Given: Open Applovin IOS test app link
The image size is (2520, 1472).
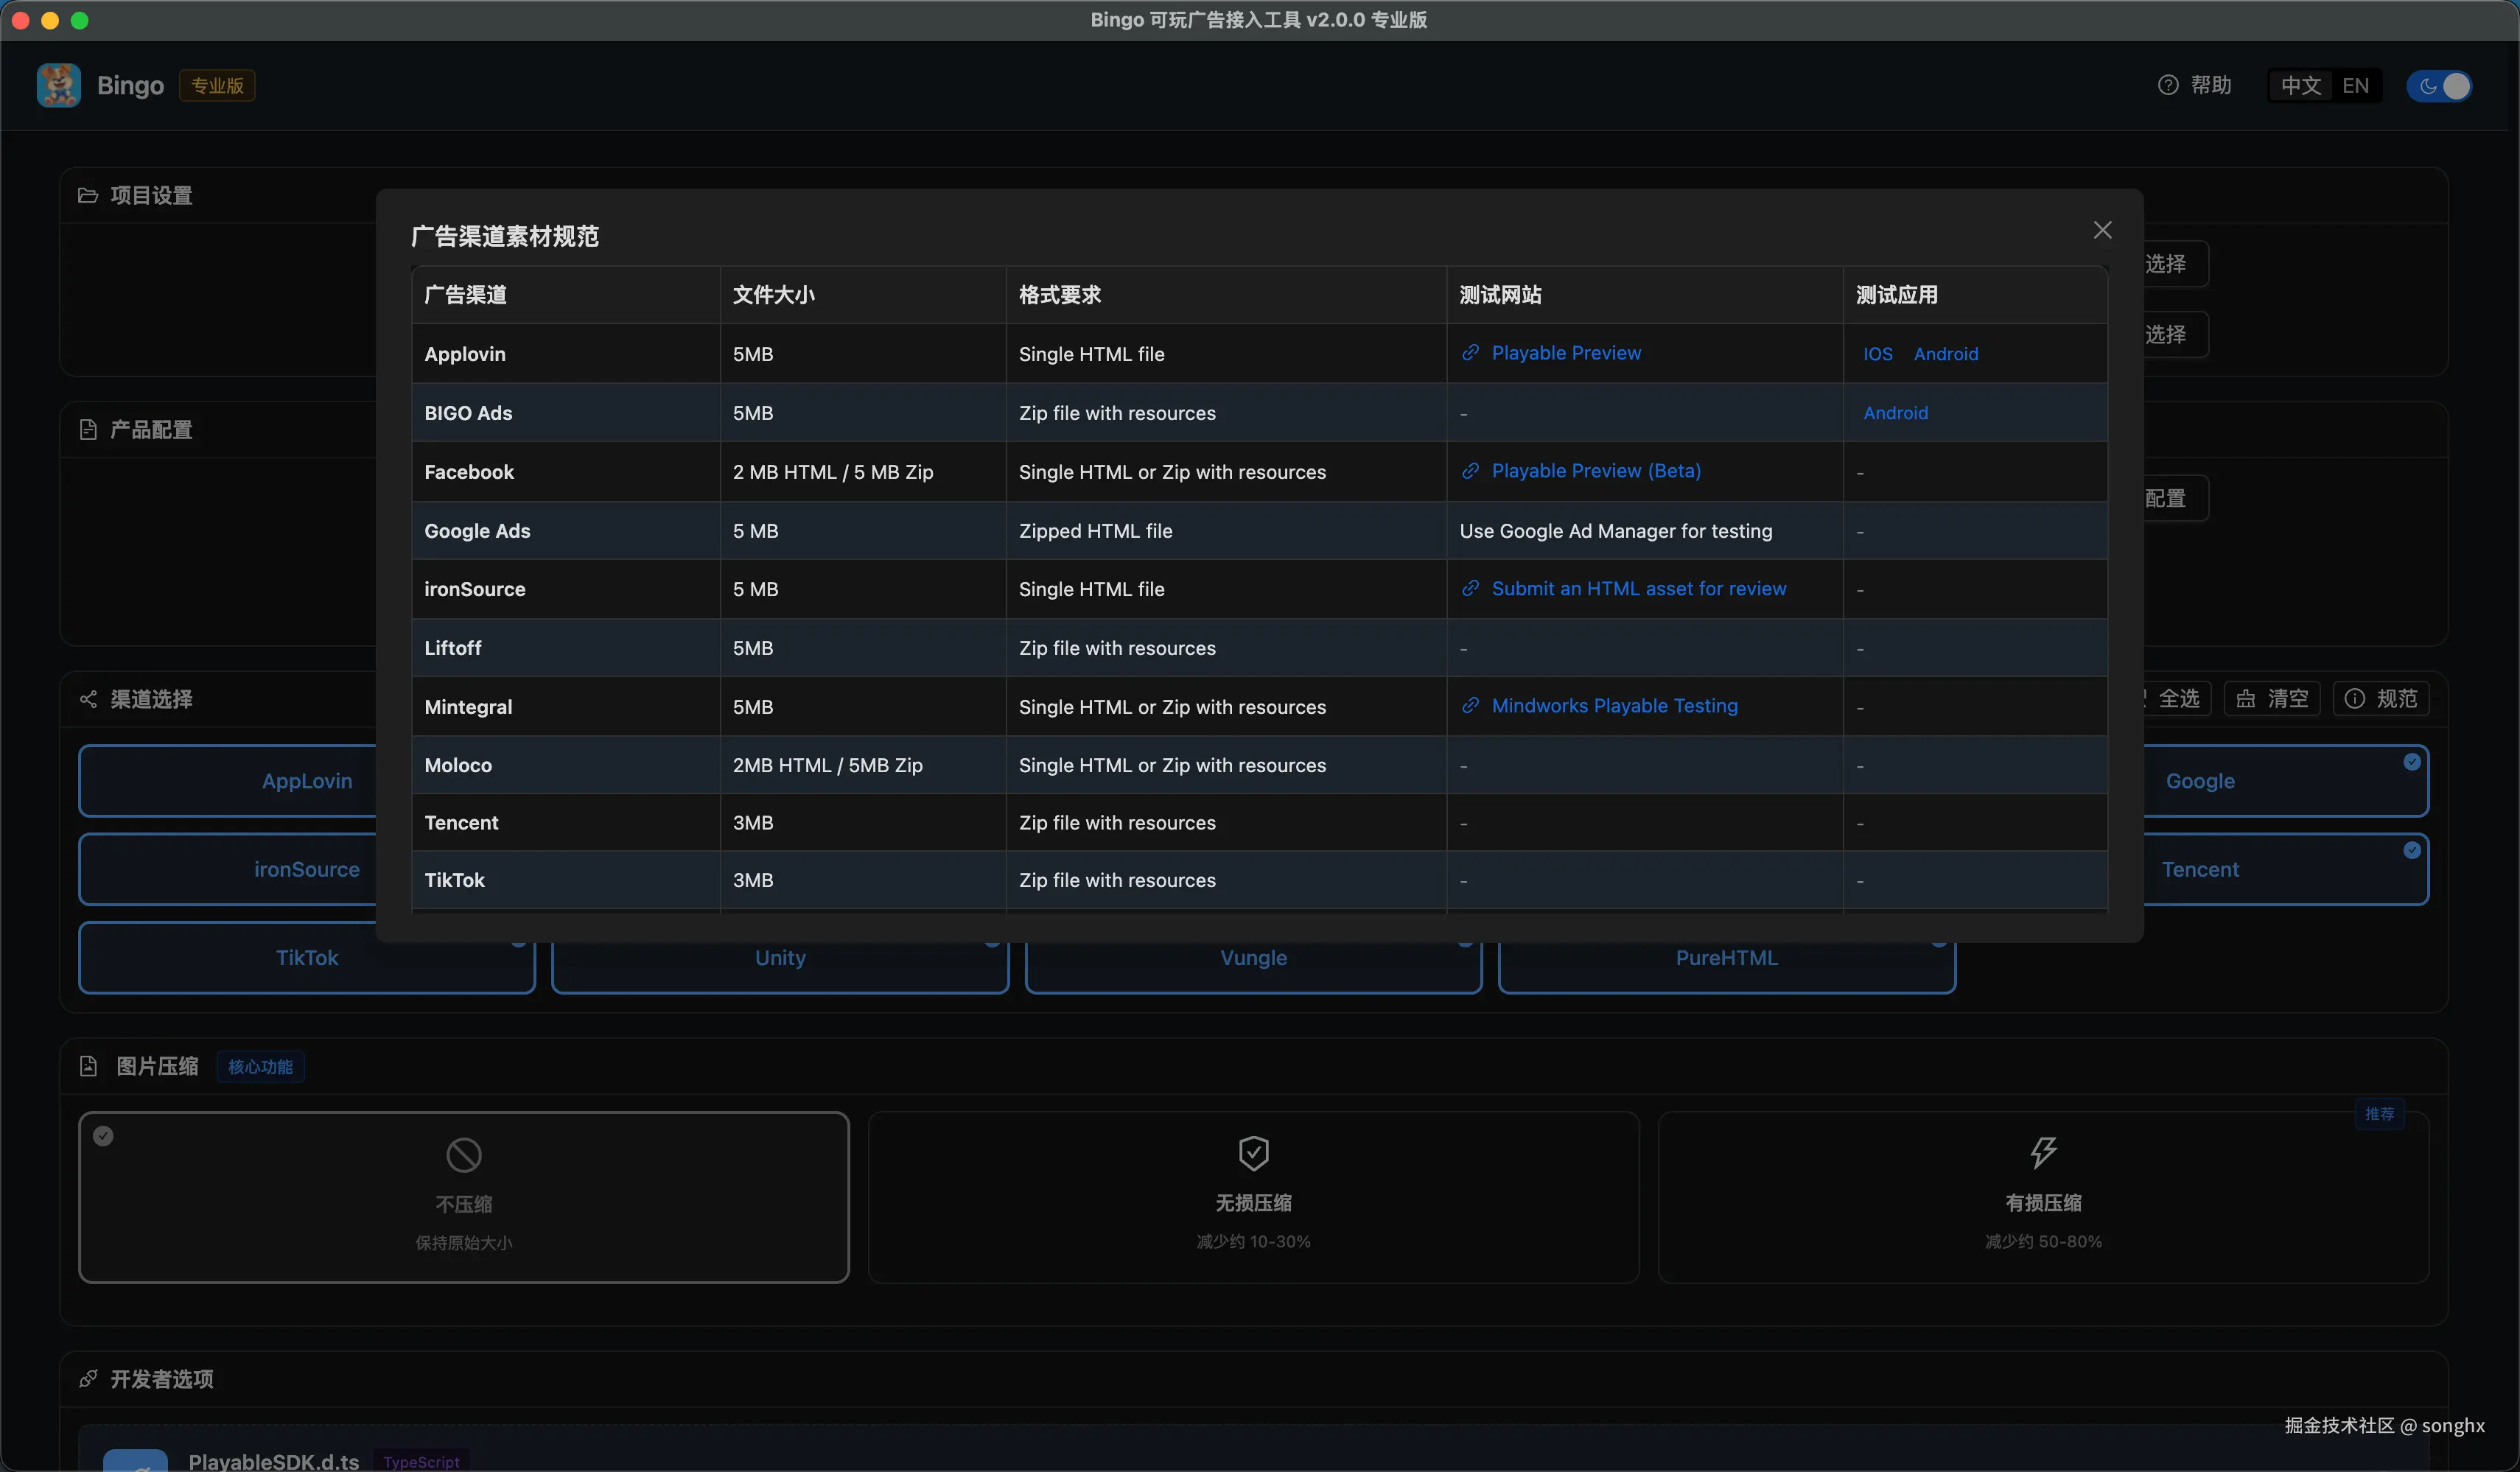Looking at the screenshot, I should 1877,354.
